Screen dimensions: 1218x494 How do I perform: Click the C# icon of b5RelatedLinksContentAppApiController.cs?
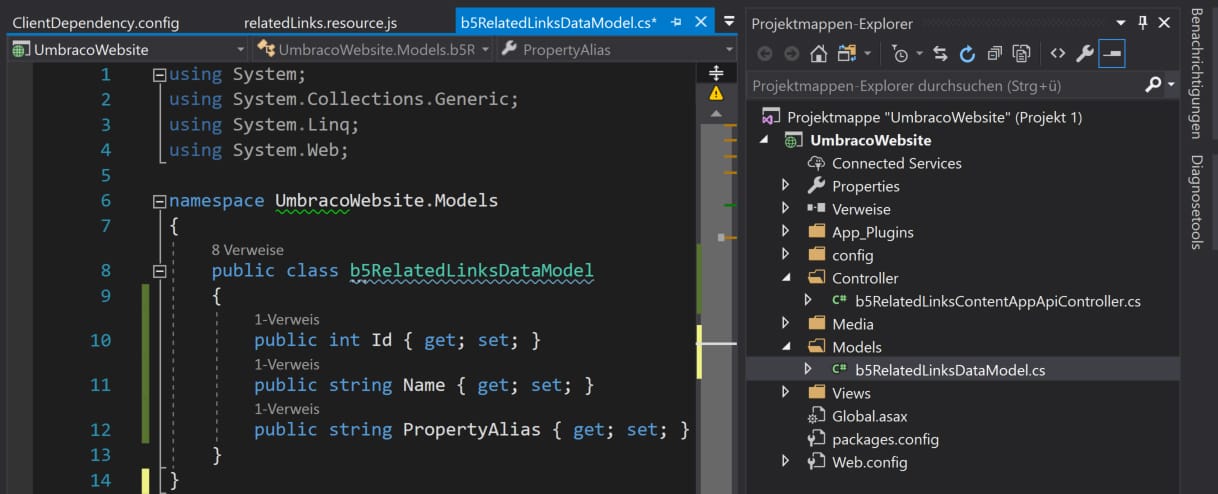tap(839, 301)
